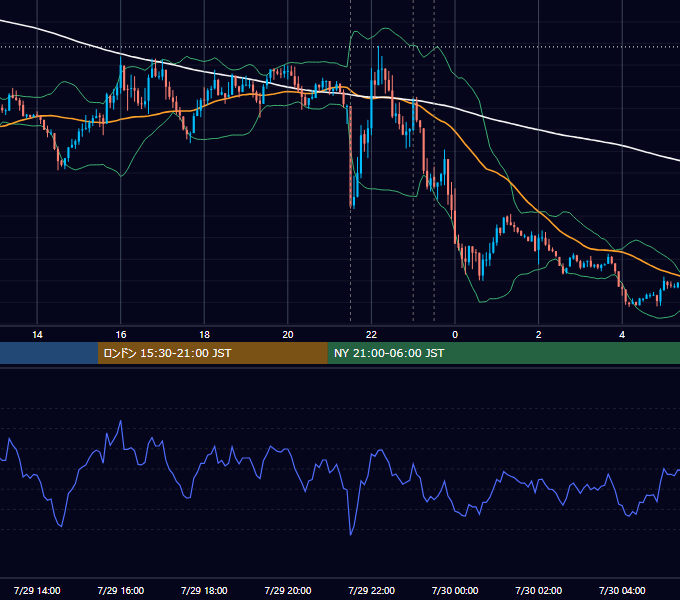This screenshot has height=600, width=680.
Task: Click hour label 0 on price chart axis
Action: [455, 335]
